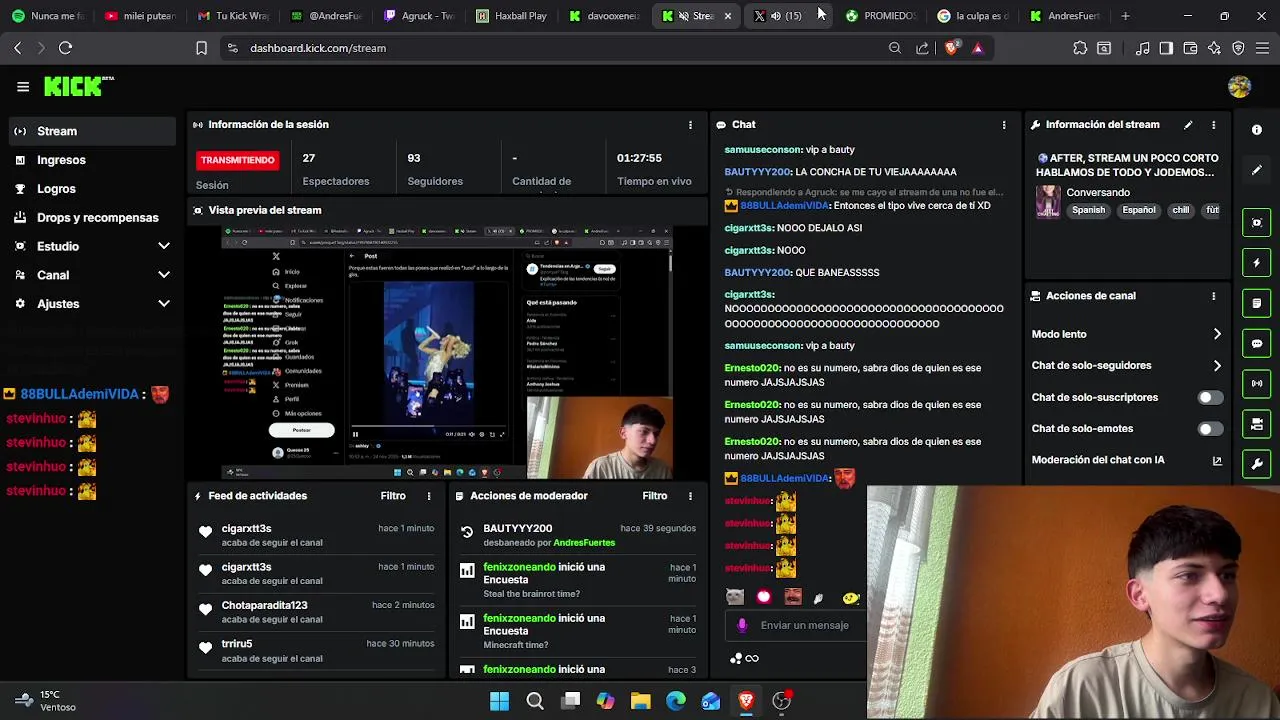Click the AndresFuertes link in moderator actions
The image size is (1280, 720).
(x=584, y=543)
